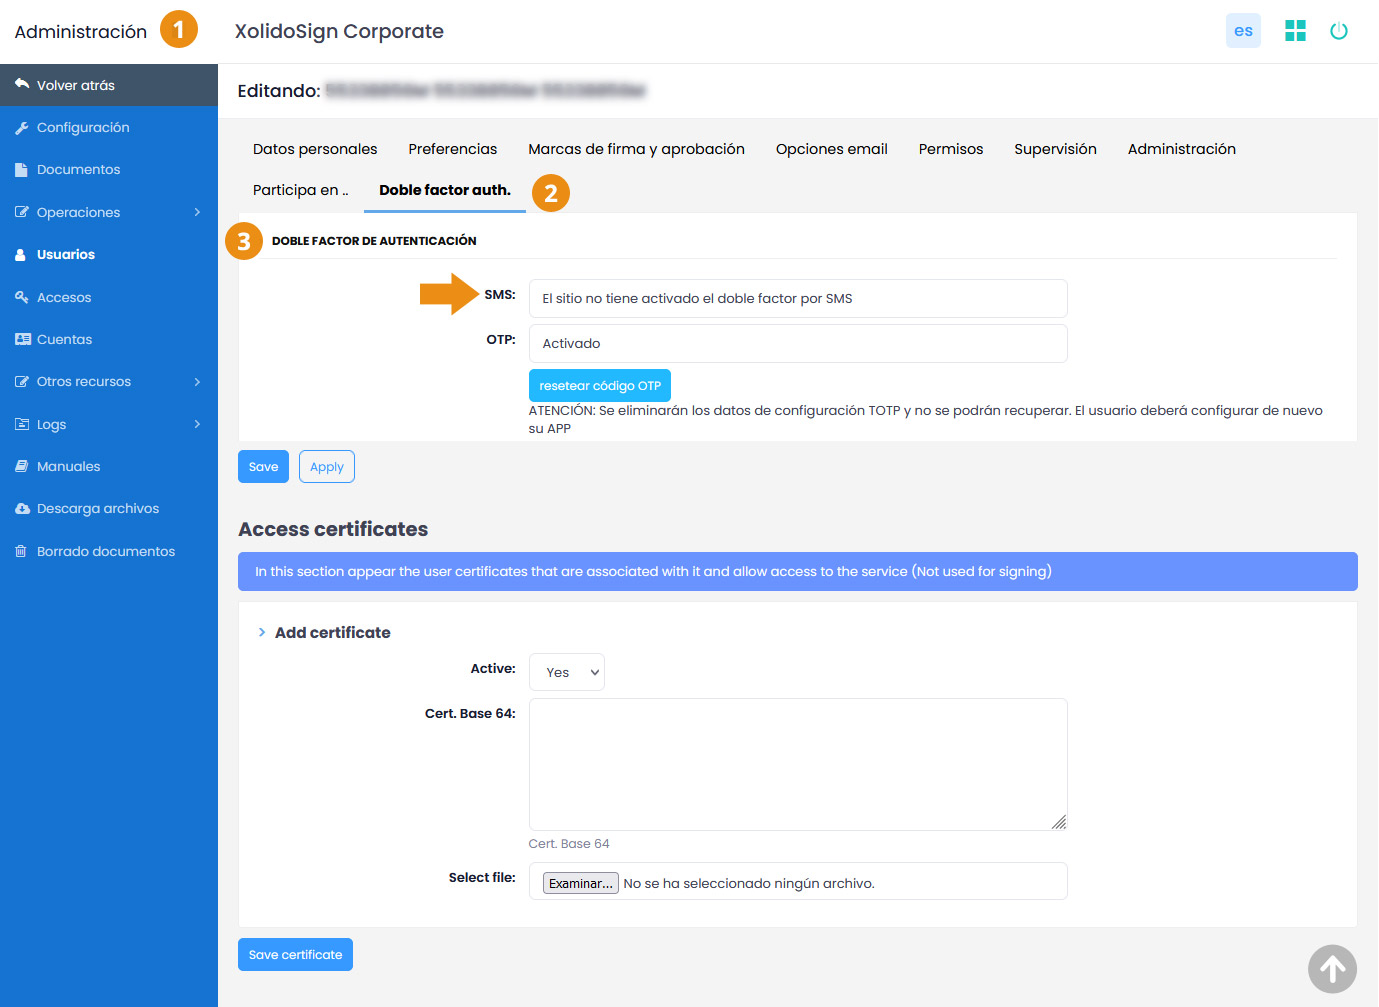Switch language using the es selector
The width and height of the screenshot is (1379, 1007).
pyautogui.click(x=1243, y=31)
